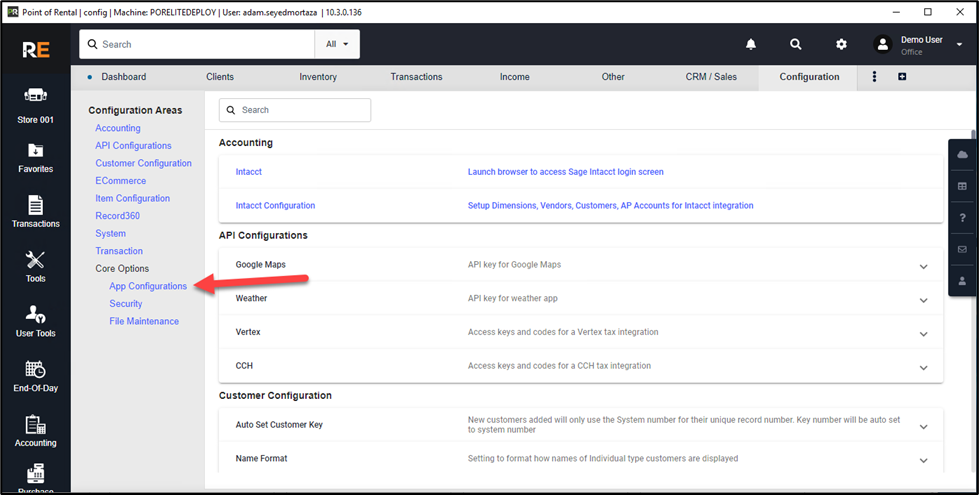Image resolution: width=979 pixels, height=495 pixels.
Task: Open the mail envelope icon on right
Action: [962, 249]
